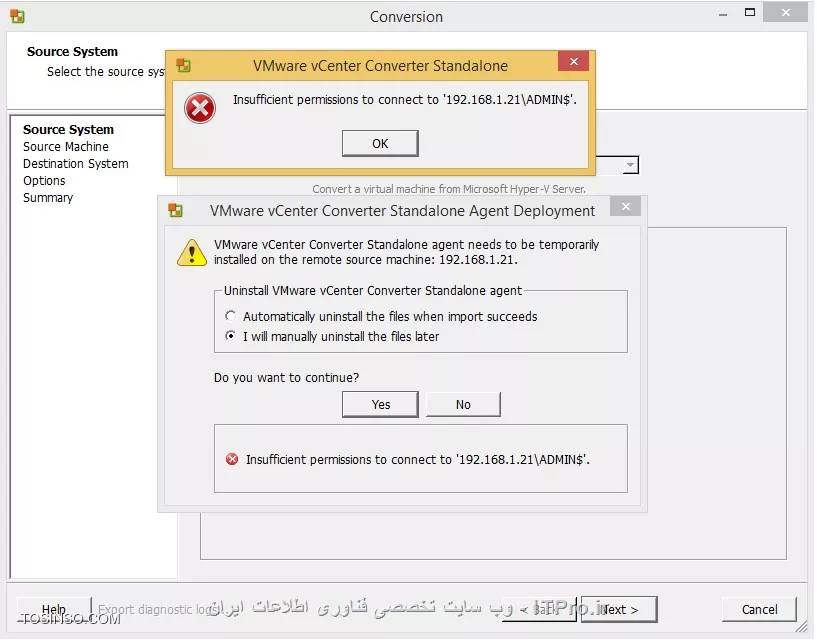This screenshot has height=640, width=817.
Task: Click the error dialog title bar app icon
Action: [x=183, y=66]
